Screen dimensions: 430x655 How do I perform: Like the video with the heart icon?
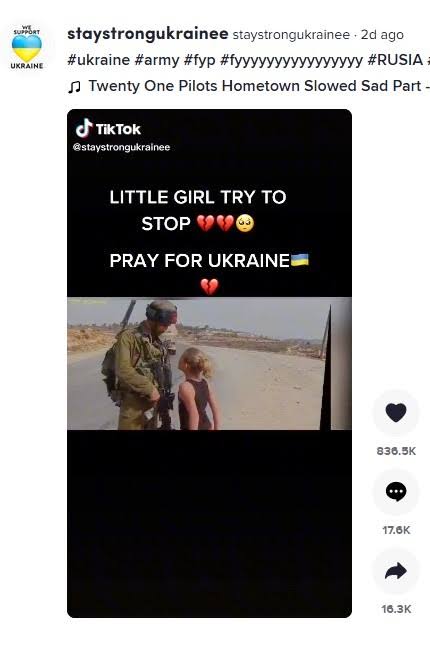pyautogui.click(x=396, y=413)
